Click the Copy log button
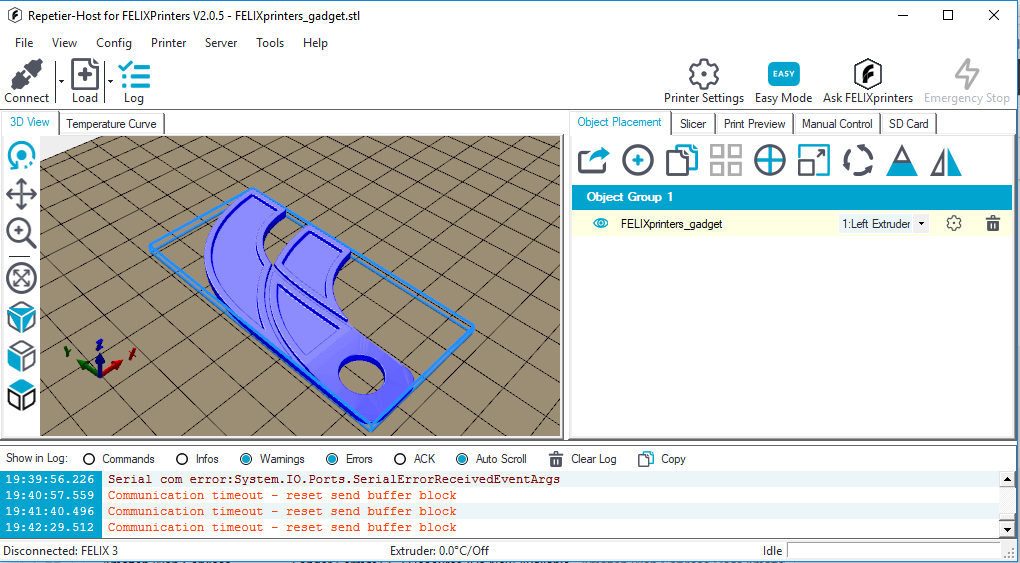1020x563 pixels. point(662,459)
